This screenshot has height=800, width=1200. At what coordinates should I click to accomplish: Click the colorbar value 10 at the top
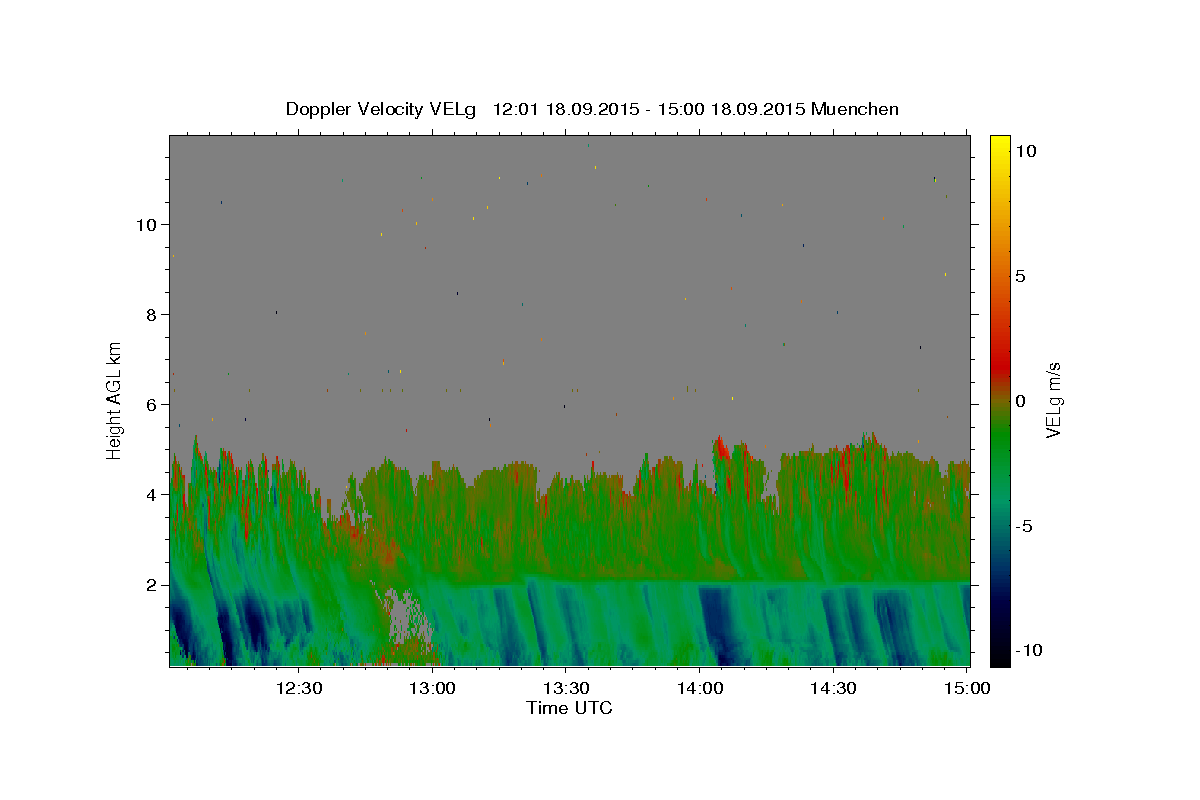(x=1025, y=151)
